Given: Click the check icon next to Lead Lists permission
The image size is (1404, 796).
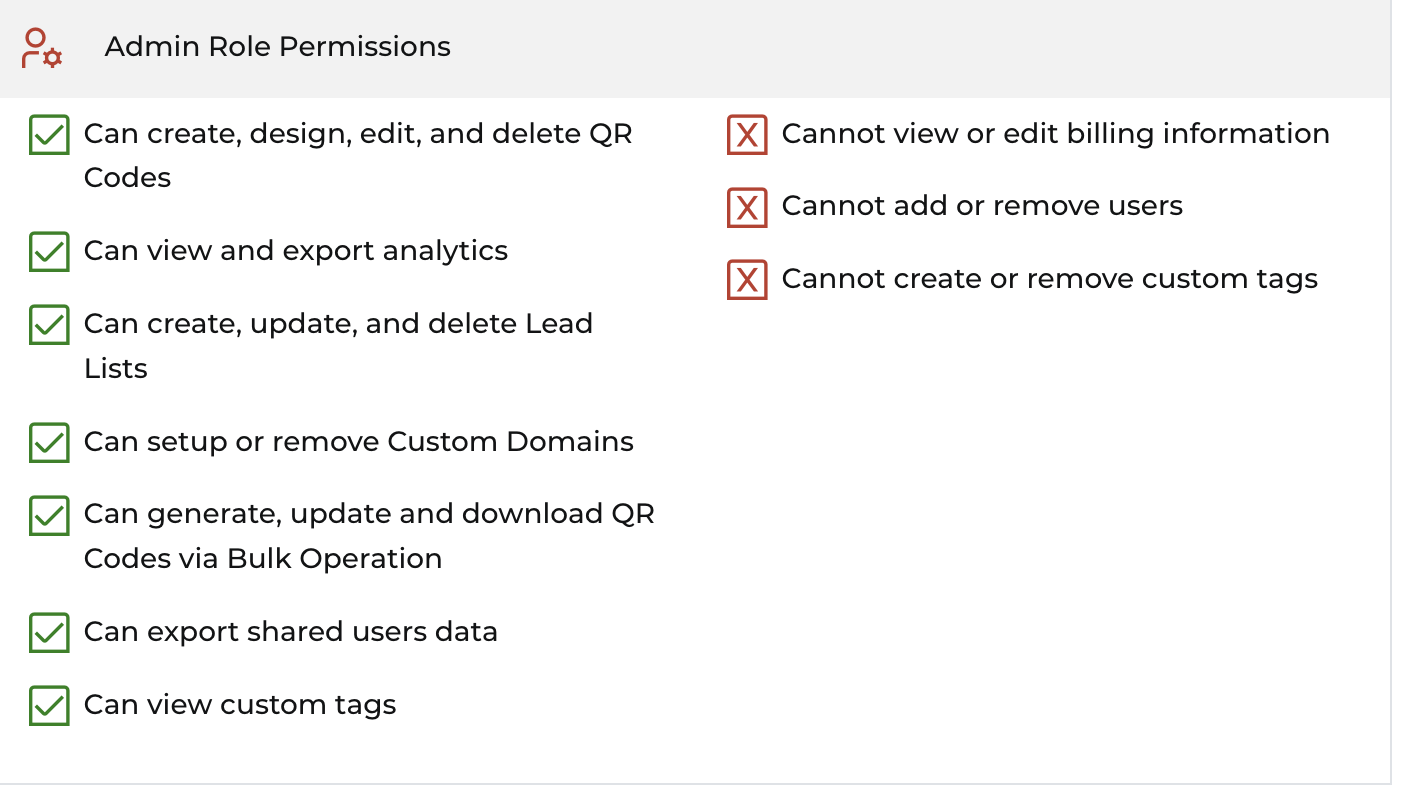Looking at the screenshot, I should [49, 325].
